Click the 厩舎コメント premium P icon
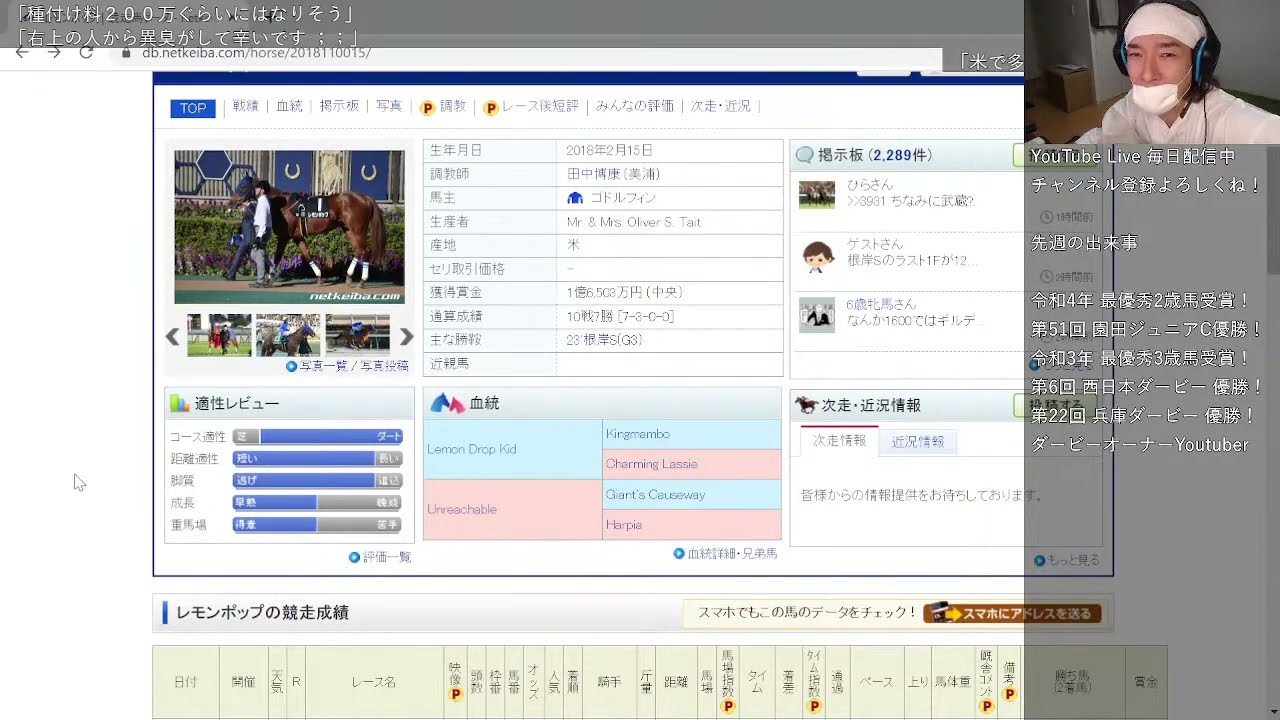1280x720 pixels. 986,707
